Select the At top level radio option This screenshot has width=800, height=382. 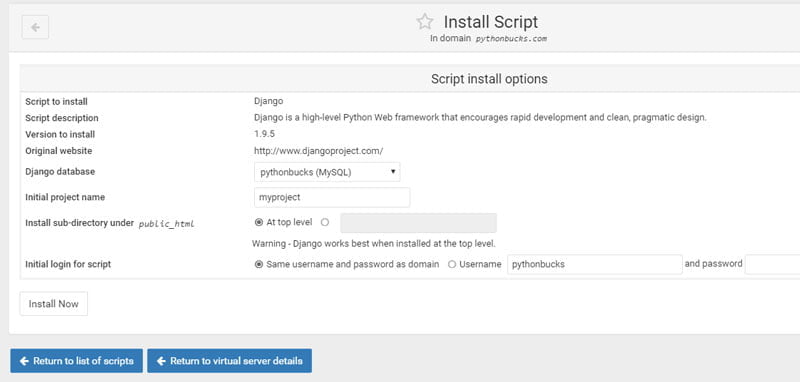point(259,222)
